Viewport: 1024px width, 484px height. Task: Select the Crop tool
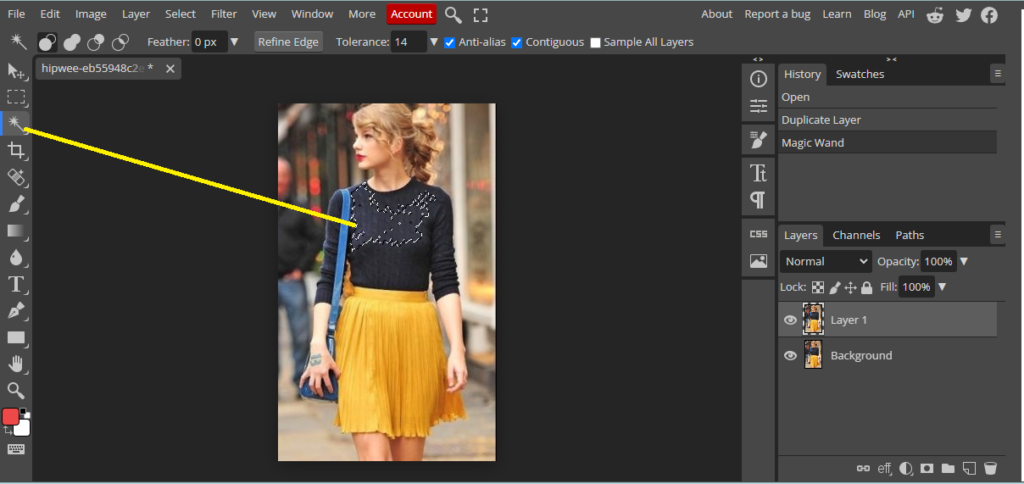[x=16, y=150]
